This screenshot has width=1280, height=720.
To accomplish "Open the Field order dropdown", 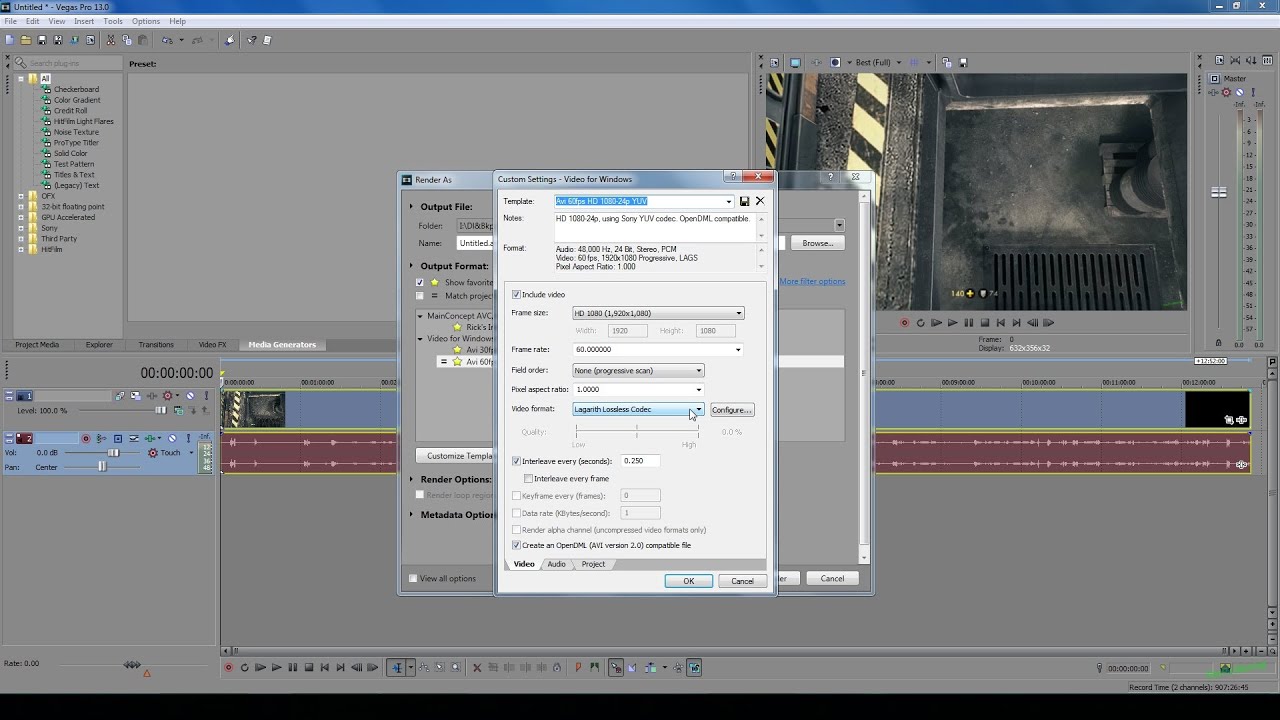I will [x=698, y=370].
